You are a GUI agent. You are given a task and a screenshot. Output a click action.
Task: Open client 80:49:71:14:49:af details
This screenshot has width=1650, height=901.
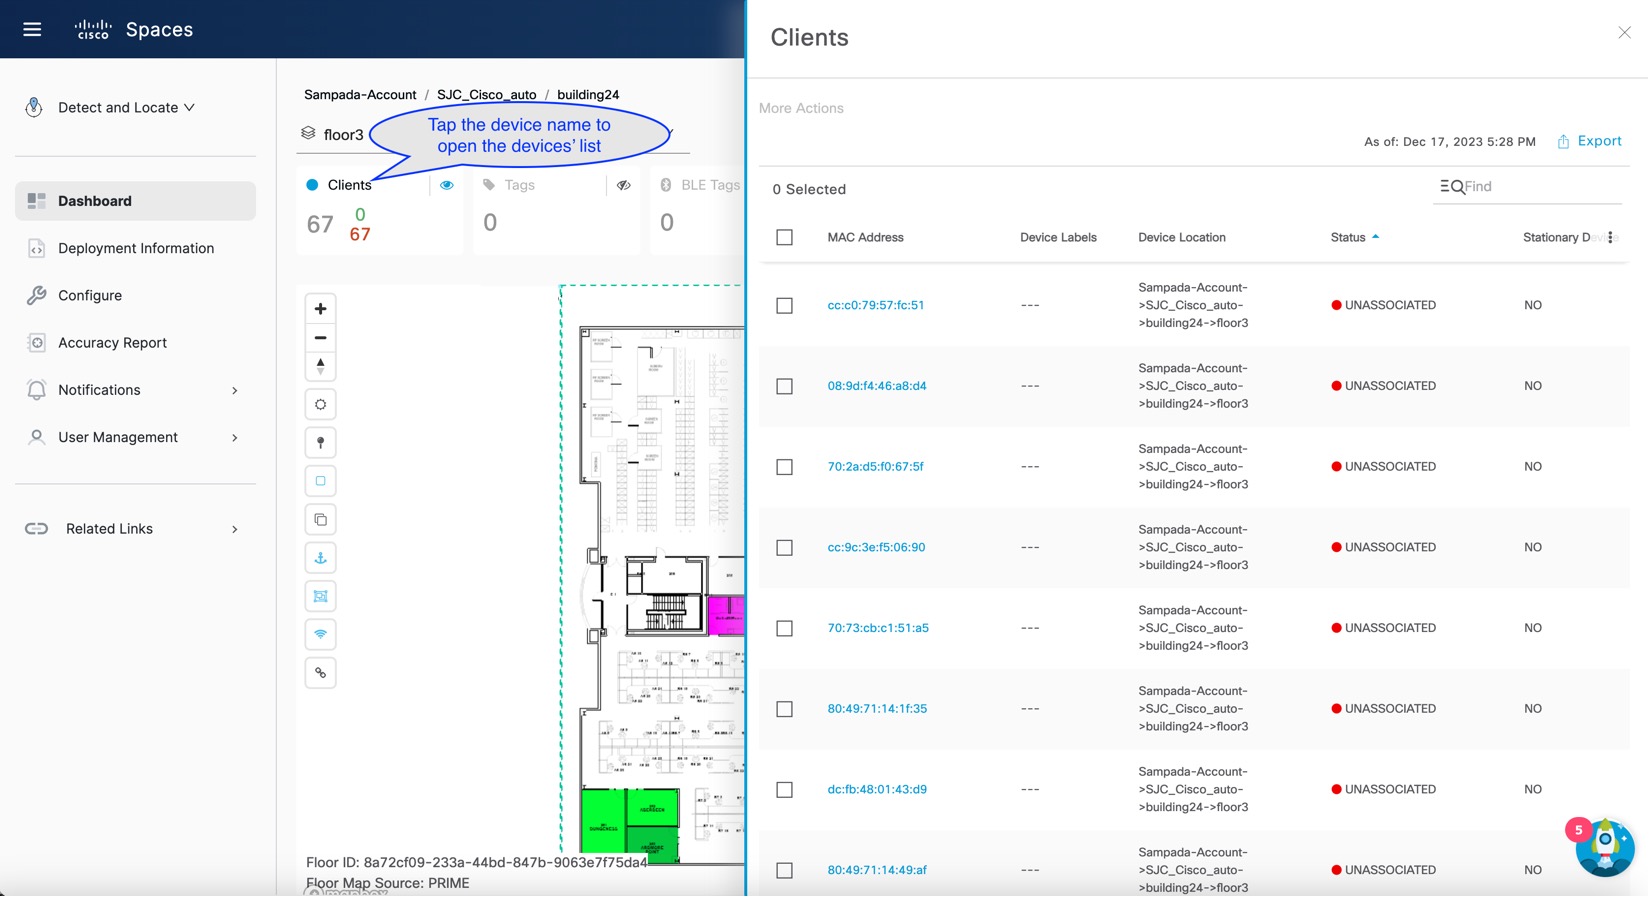pyautogui.click(x=877, y=870)
